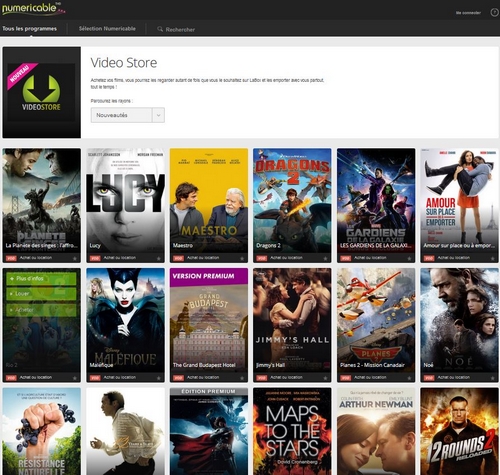
Task: Add Dragons 2 to favorites via star
Action: (325, 258)
